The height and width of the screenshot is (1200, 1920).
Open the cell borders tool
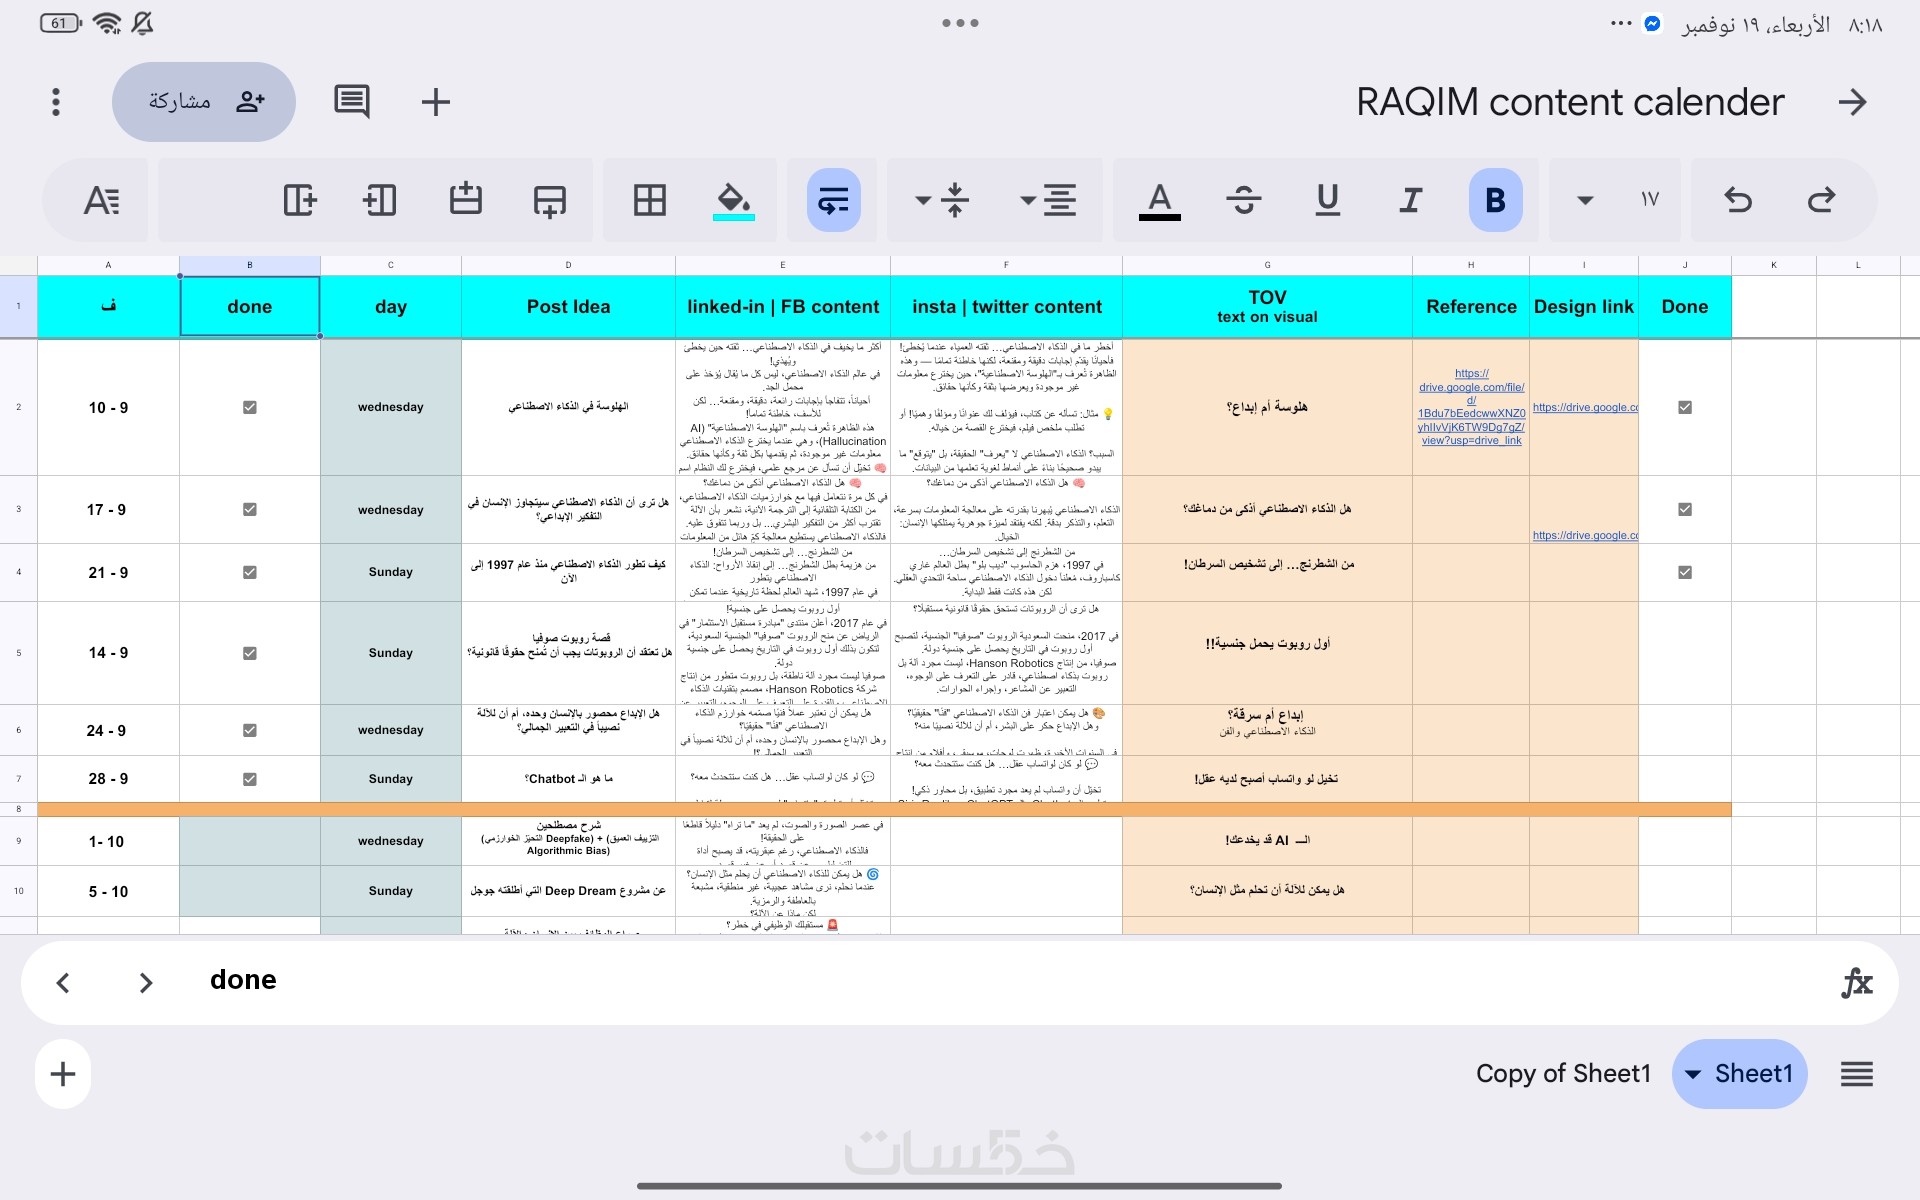point(649,200)
